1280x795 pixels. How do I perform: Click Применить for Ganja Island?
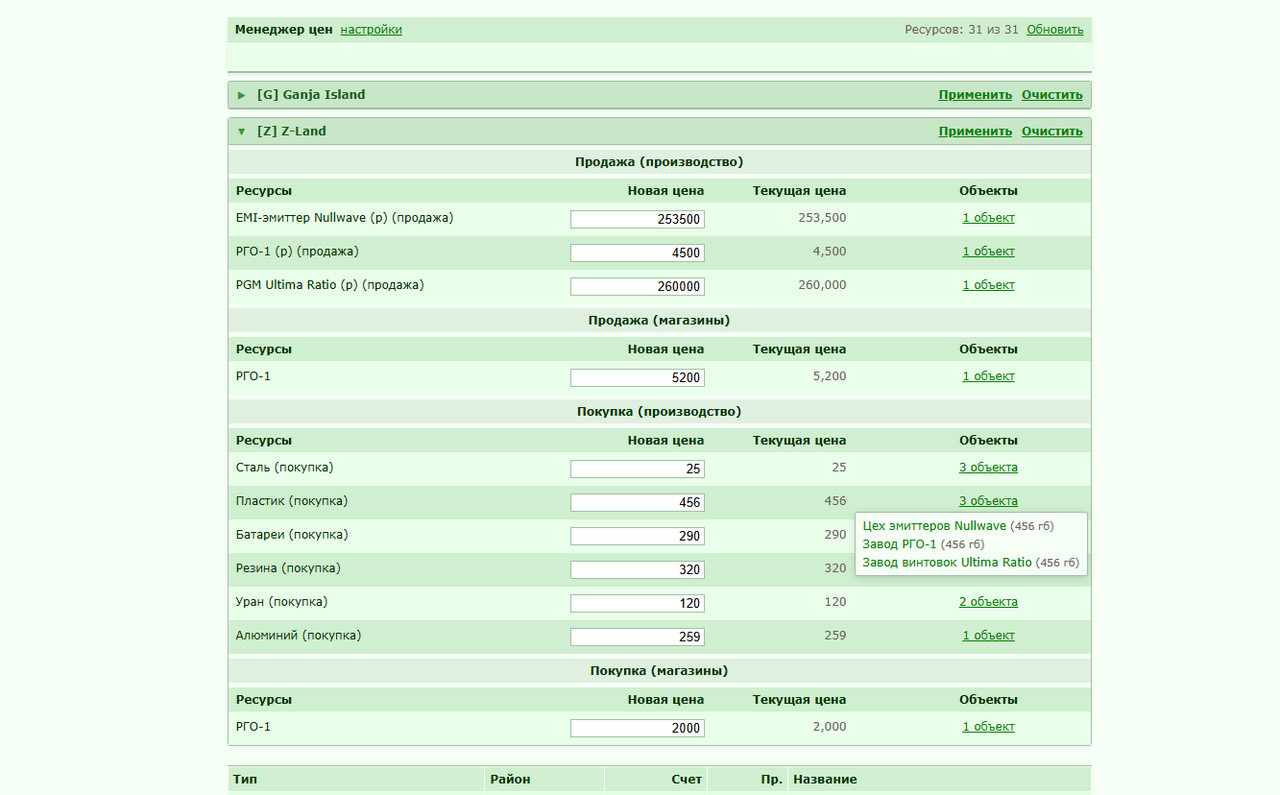(975, 95)
